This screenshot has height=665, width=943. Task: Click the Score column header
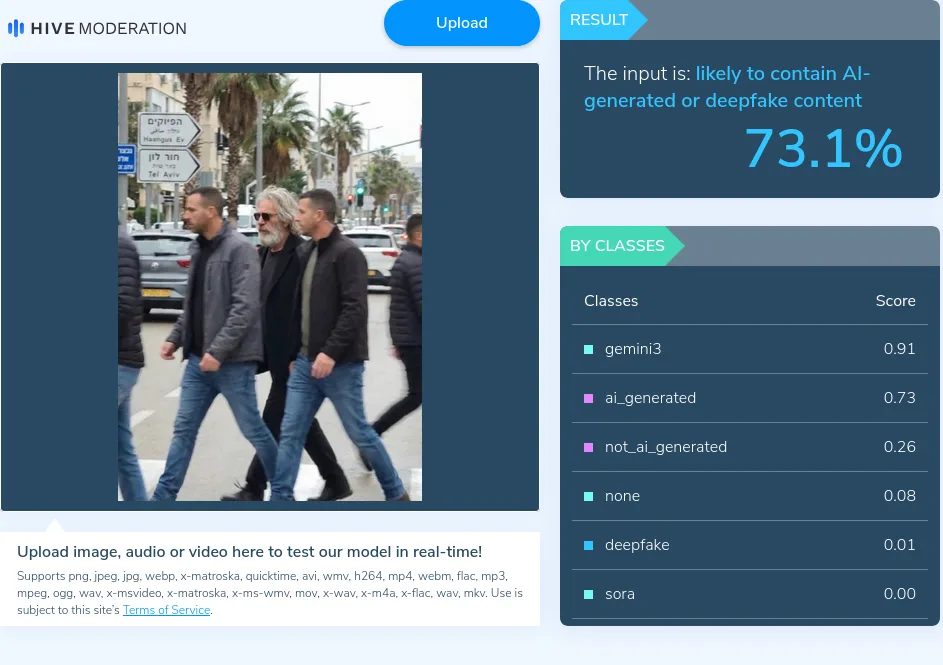895,301
